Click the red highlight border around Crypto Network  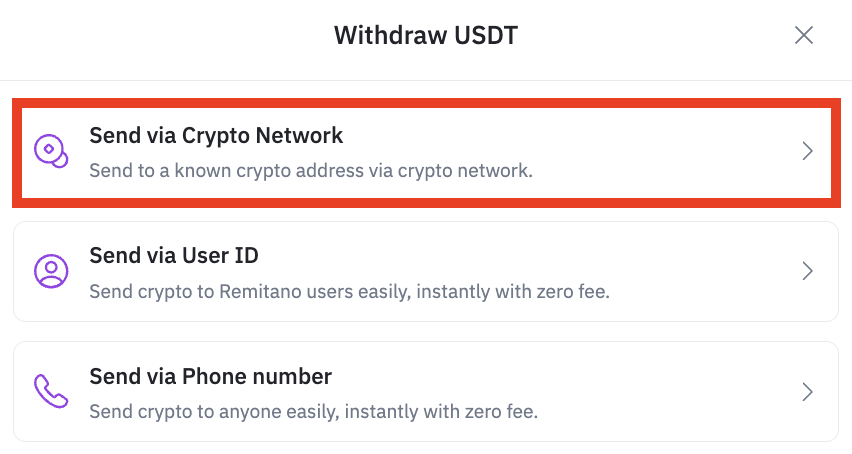(425, 101)
